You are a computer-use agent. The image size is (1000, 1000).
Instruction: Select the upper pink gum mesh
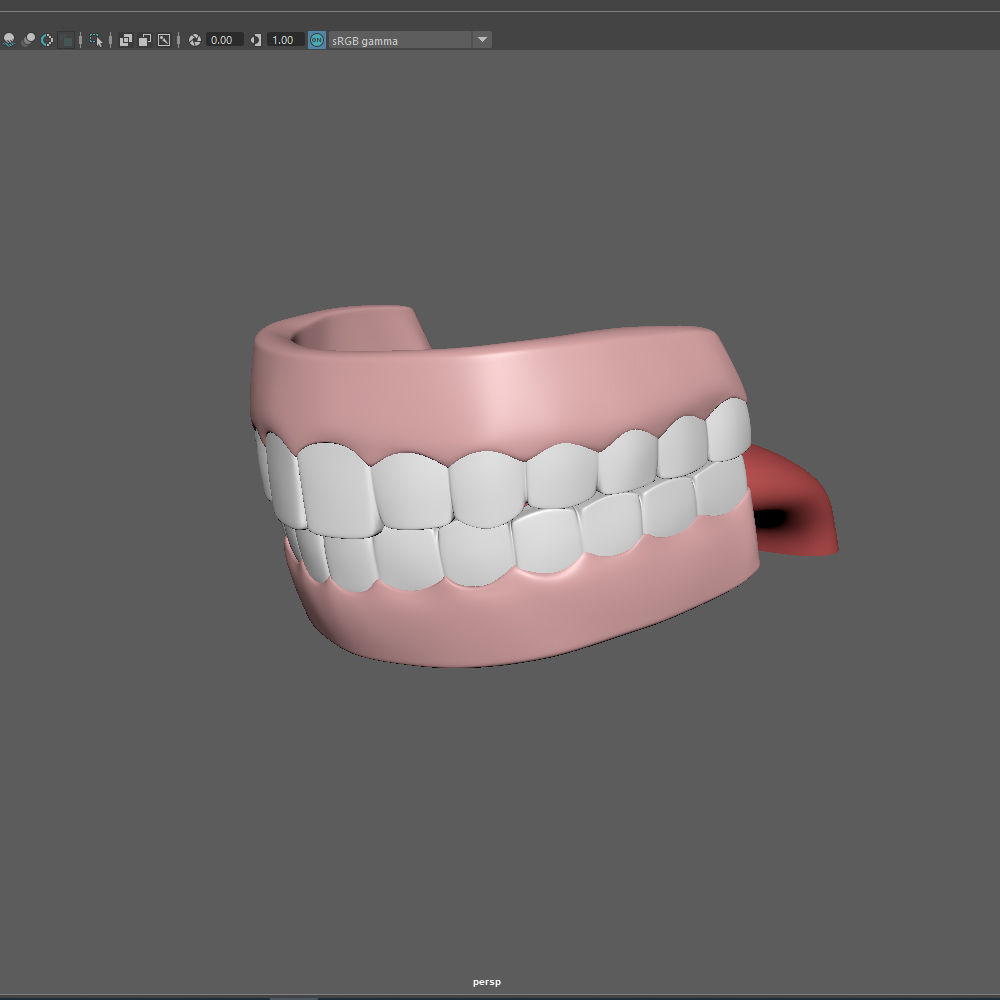(x=497, y=389)
